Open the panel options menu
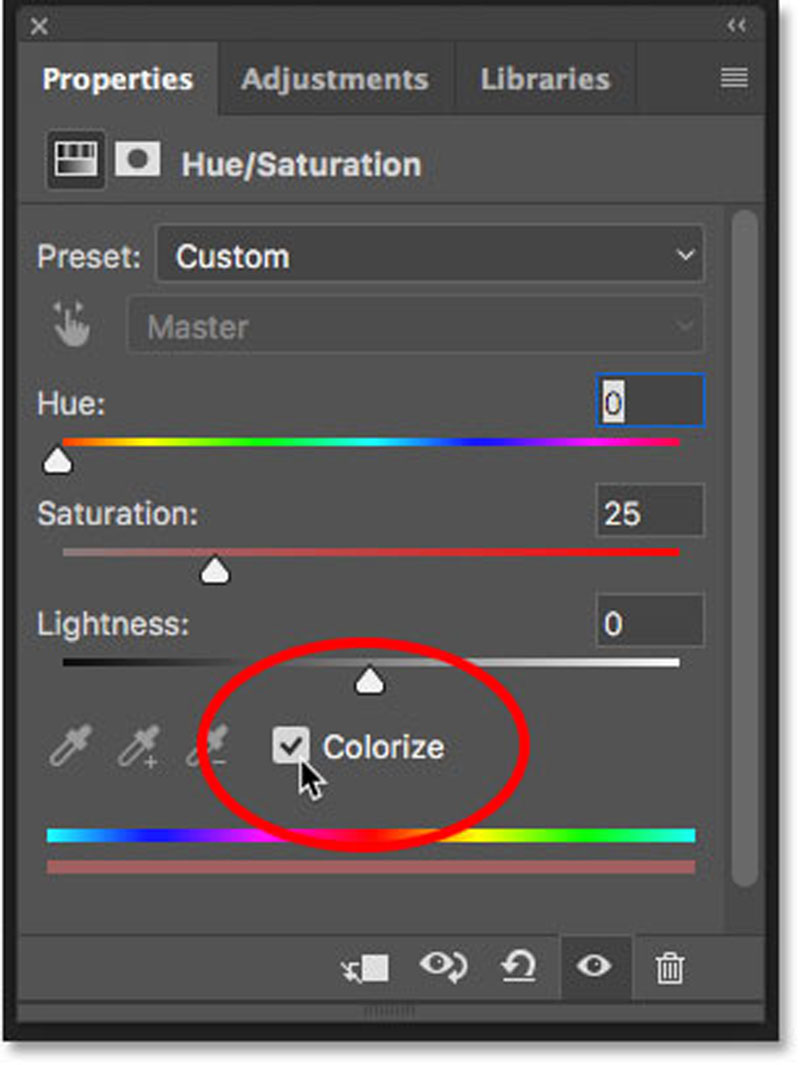Viewport: 800px width, 1065px height. click(735, 78)
